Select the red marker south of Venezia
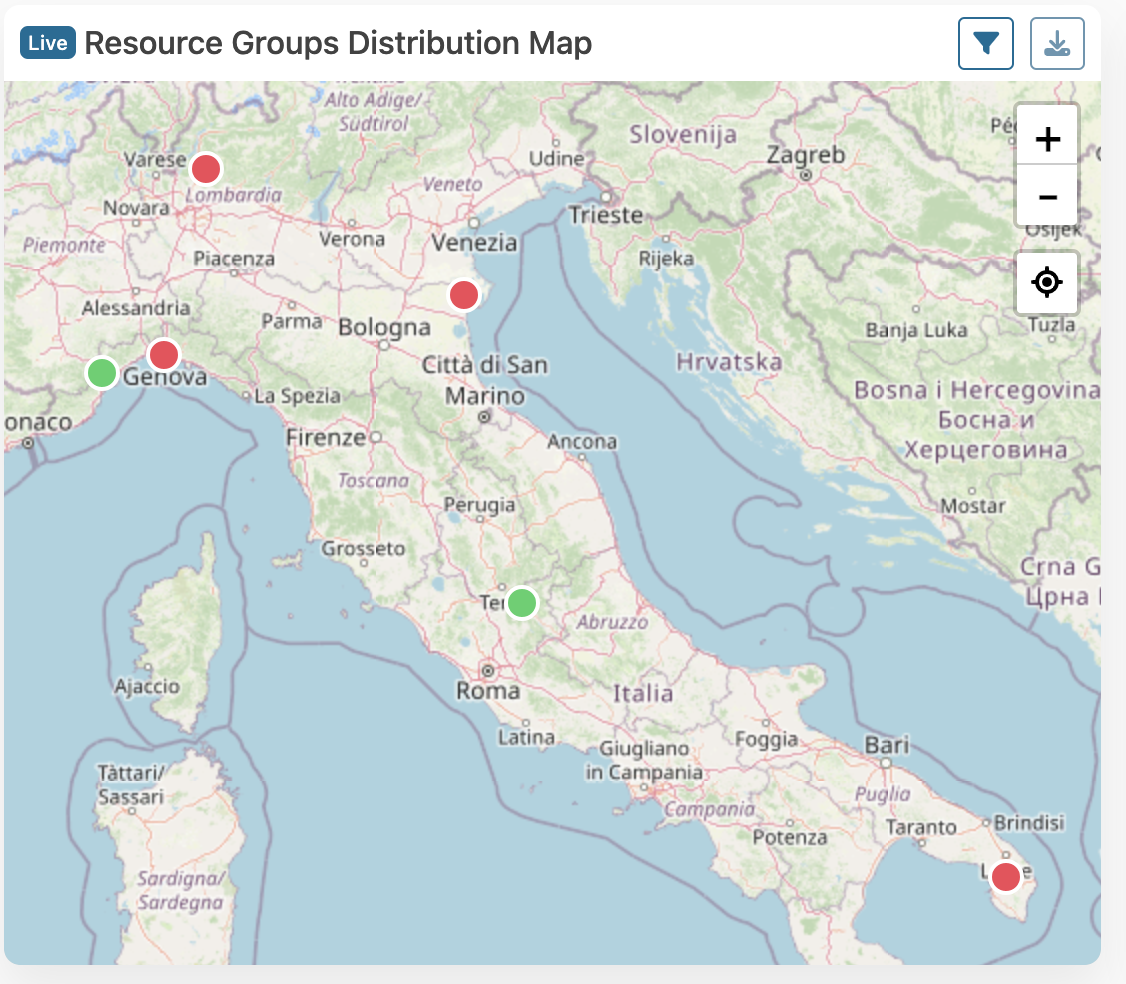 463,295
